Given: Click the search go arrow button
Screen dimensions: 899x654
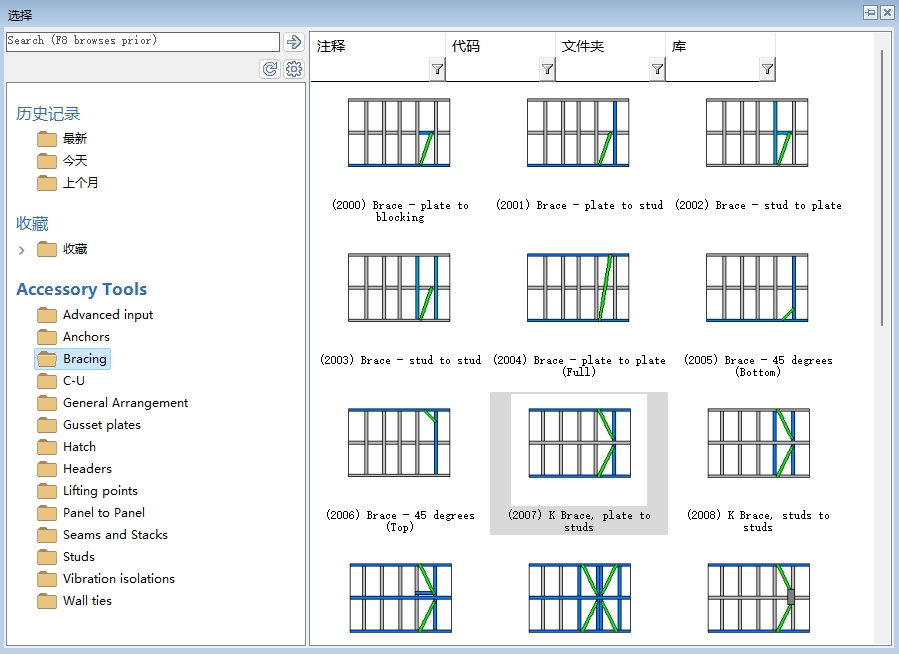Looking at the screenshot, I should (x=294, y=42).
